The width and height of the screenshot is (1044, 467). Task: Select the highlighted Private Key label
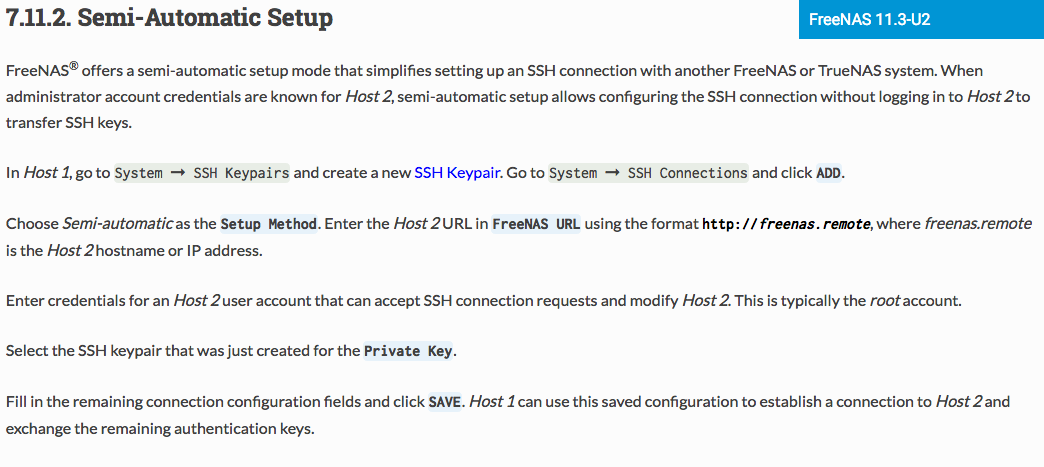pyautogui.click(x=408, y=351)
